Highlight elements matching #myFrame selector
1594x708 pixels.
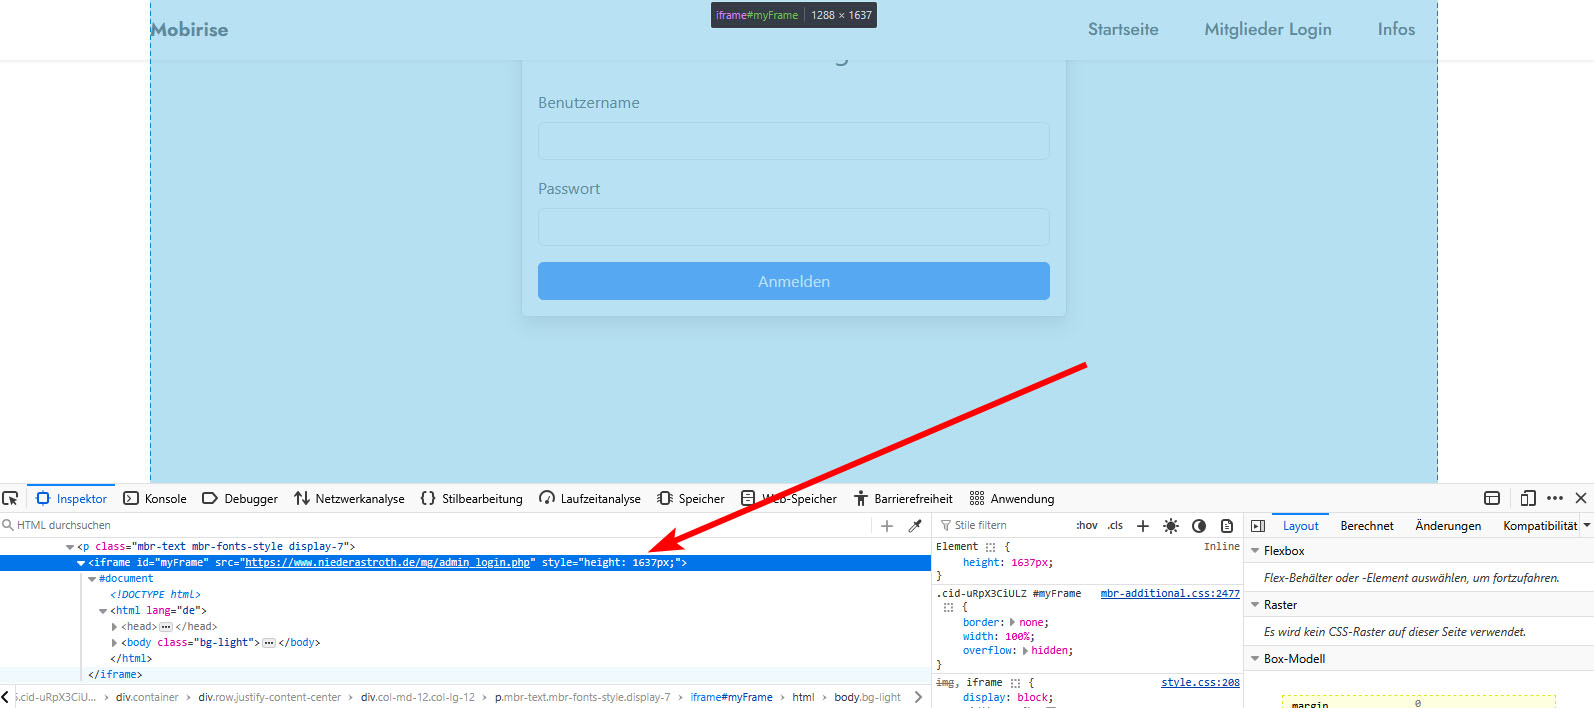948,607
